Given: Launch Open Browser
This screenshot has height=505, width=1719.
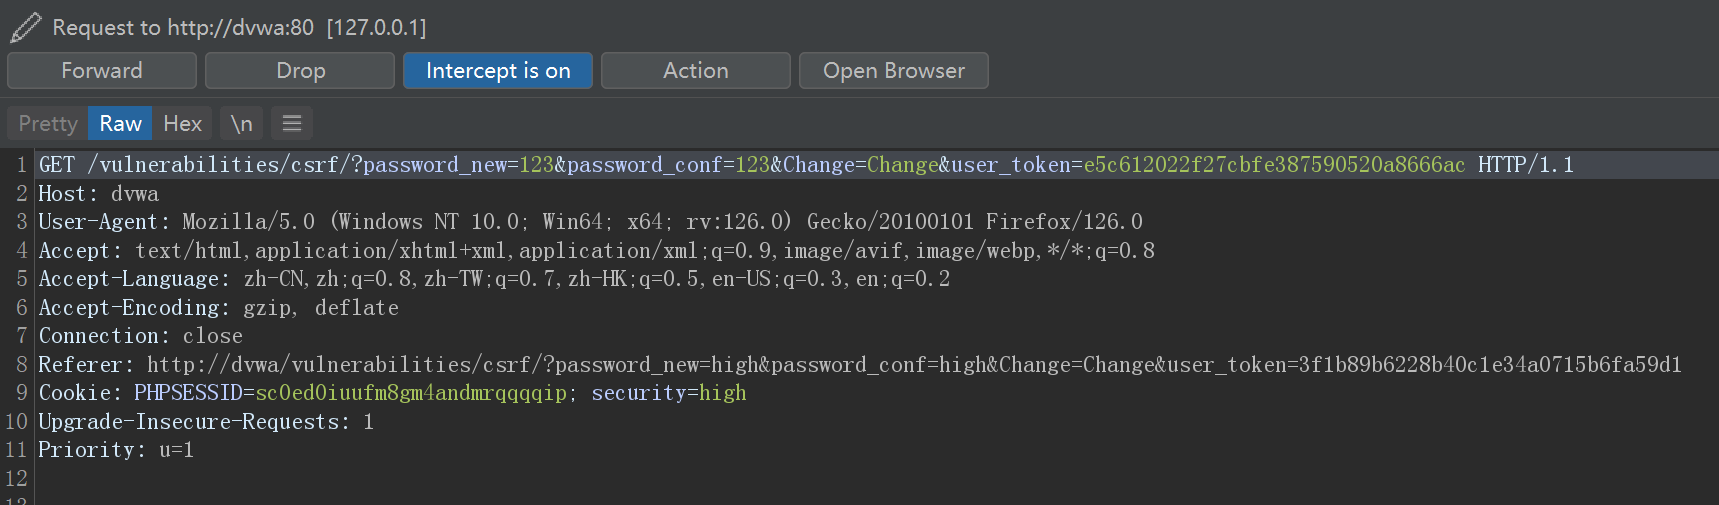Looking at the screenshot, I should tap(894, 71).
